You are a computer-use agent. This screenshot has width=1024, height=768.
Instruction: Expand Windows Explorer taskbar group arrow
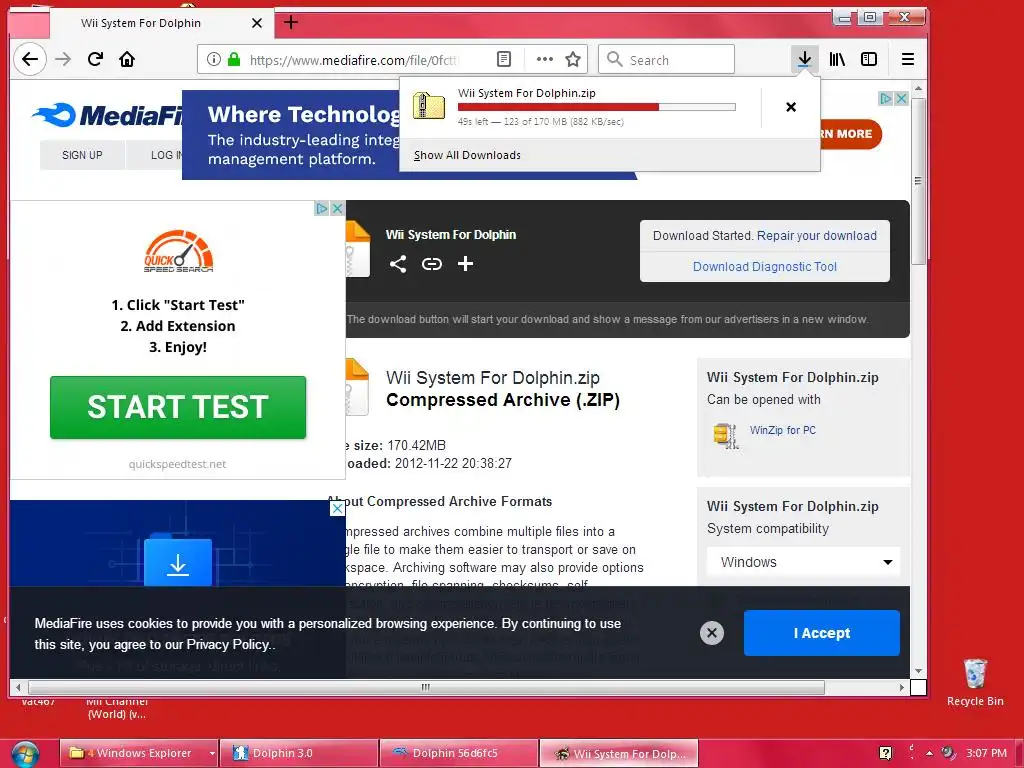click(x=212, y=754)
